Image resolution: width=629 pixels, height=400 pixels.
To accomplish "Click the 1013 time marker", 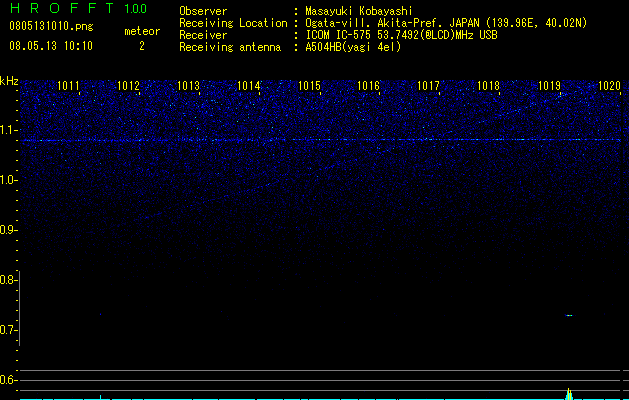I will click(x=188, y=86).
